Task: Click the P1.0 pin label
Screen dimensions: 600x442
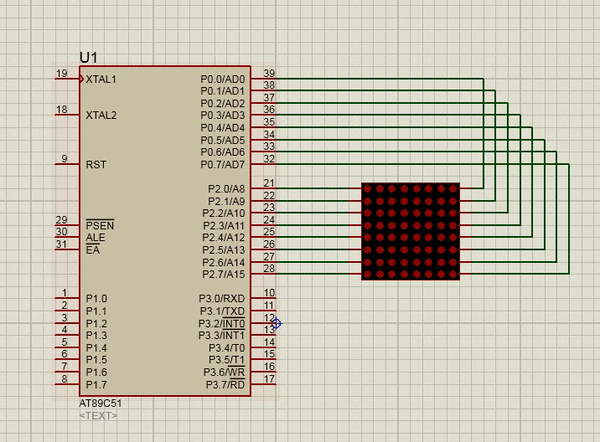Action: 96,298
